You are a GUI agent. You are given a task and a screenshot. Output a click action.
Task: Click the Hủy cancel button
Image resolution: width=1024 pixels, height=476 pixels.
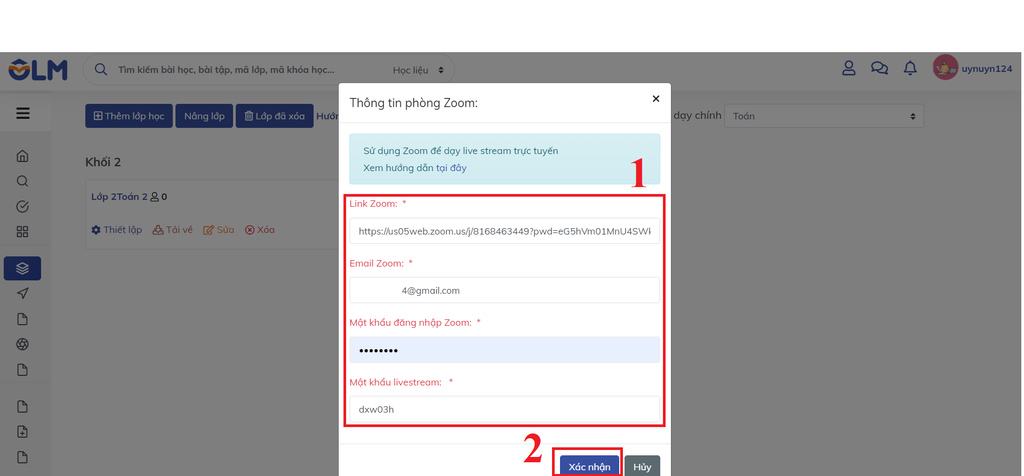pyautogui.click(x=642, y=466)
